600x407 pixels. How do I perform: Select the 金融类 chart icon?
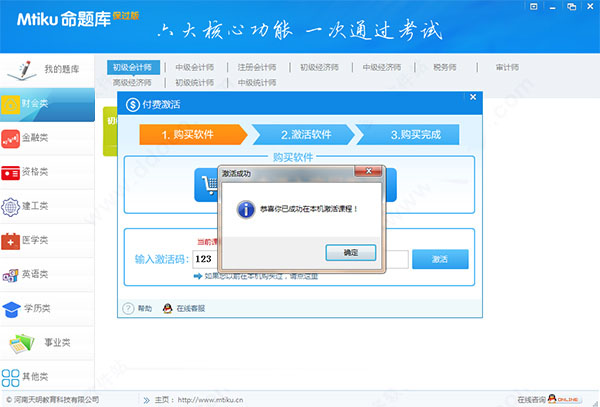(10, 138)
